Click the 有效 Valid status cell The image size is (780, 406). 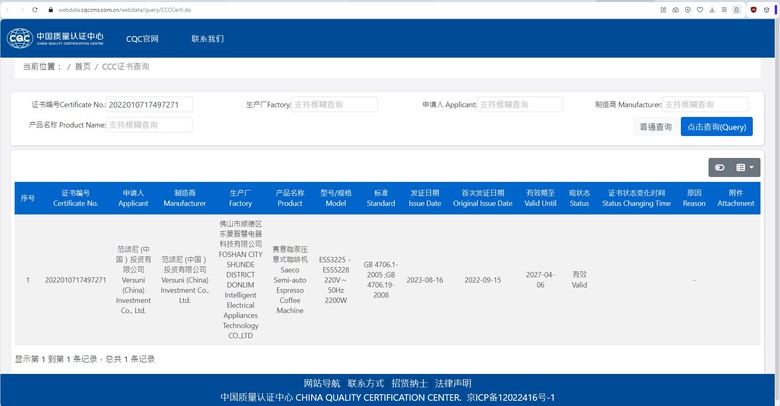(x=579, y=280)
